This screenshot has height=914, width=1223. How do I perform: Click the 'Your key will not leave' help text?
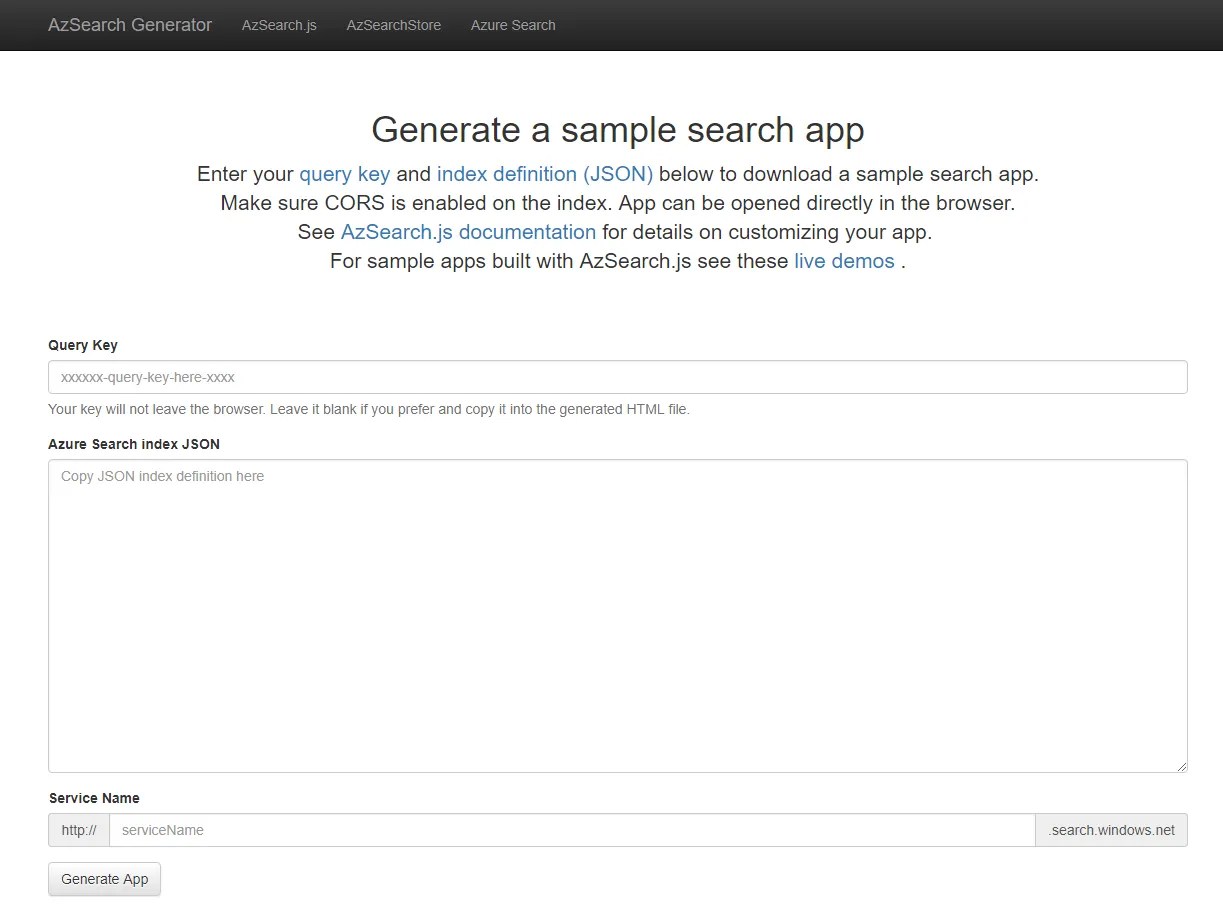(369, 409)
